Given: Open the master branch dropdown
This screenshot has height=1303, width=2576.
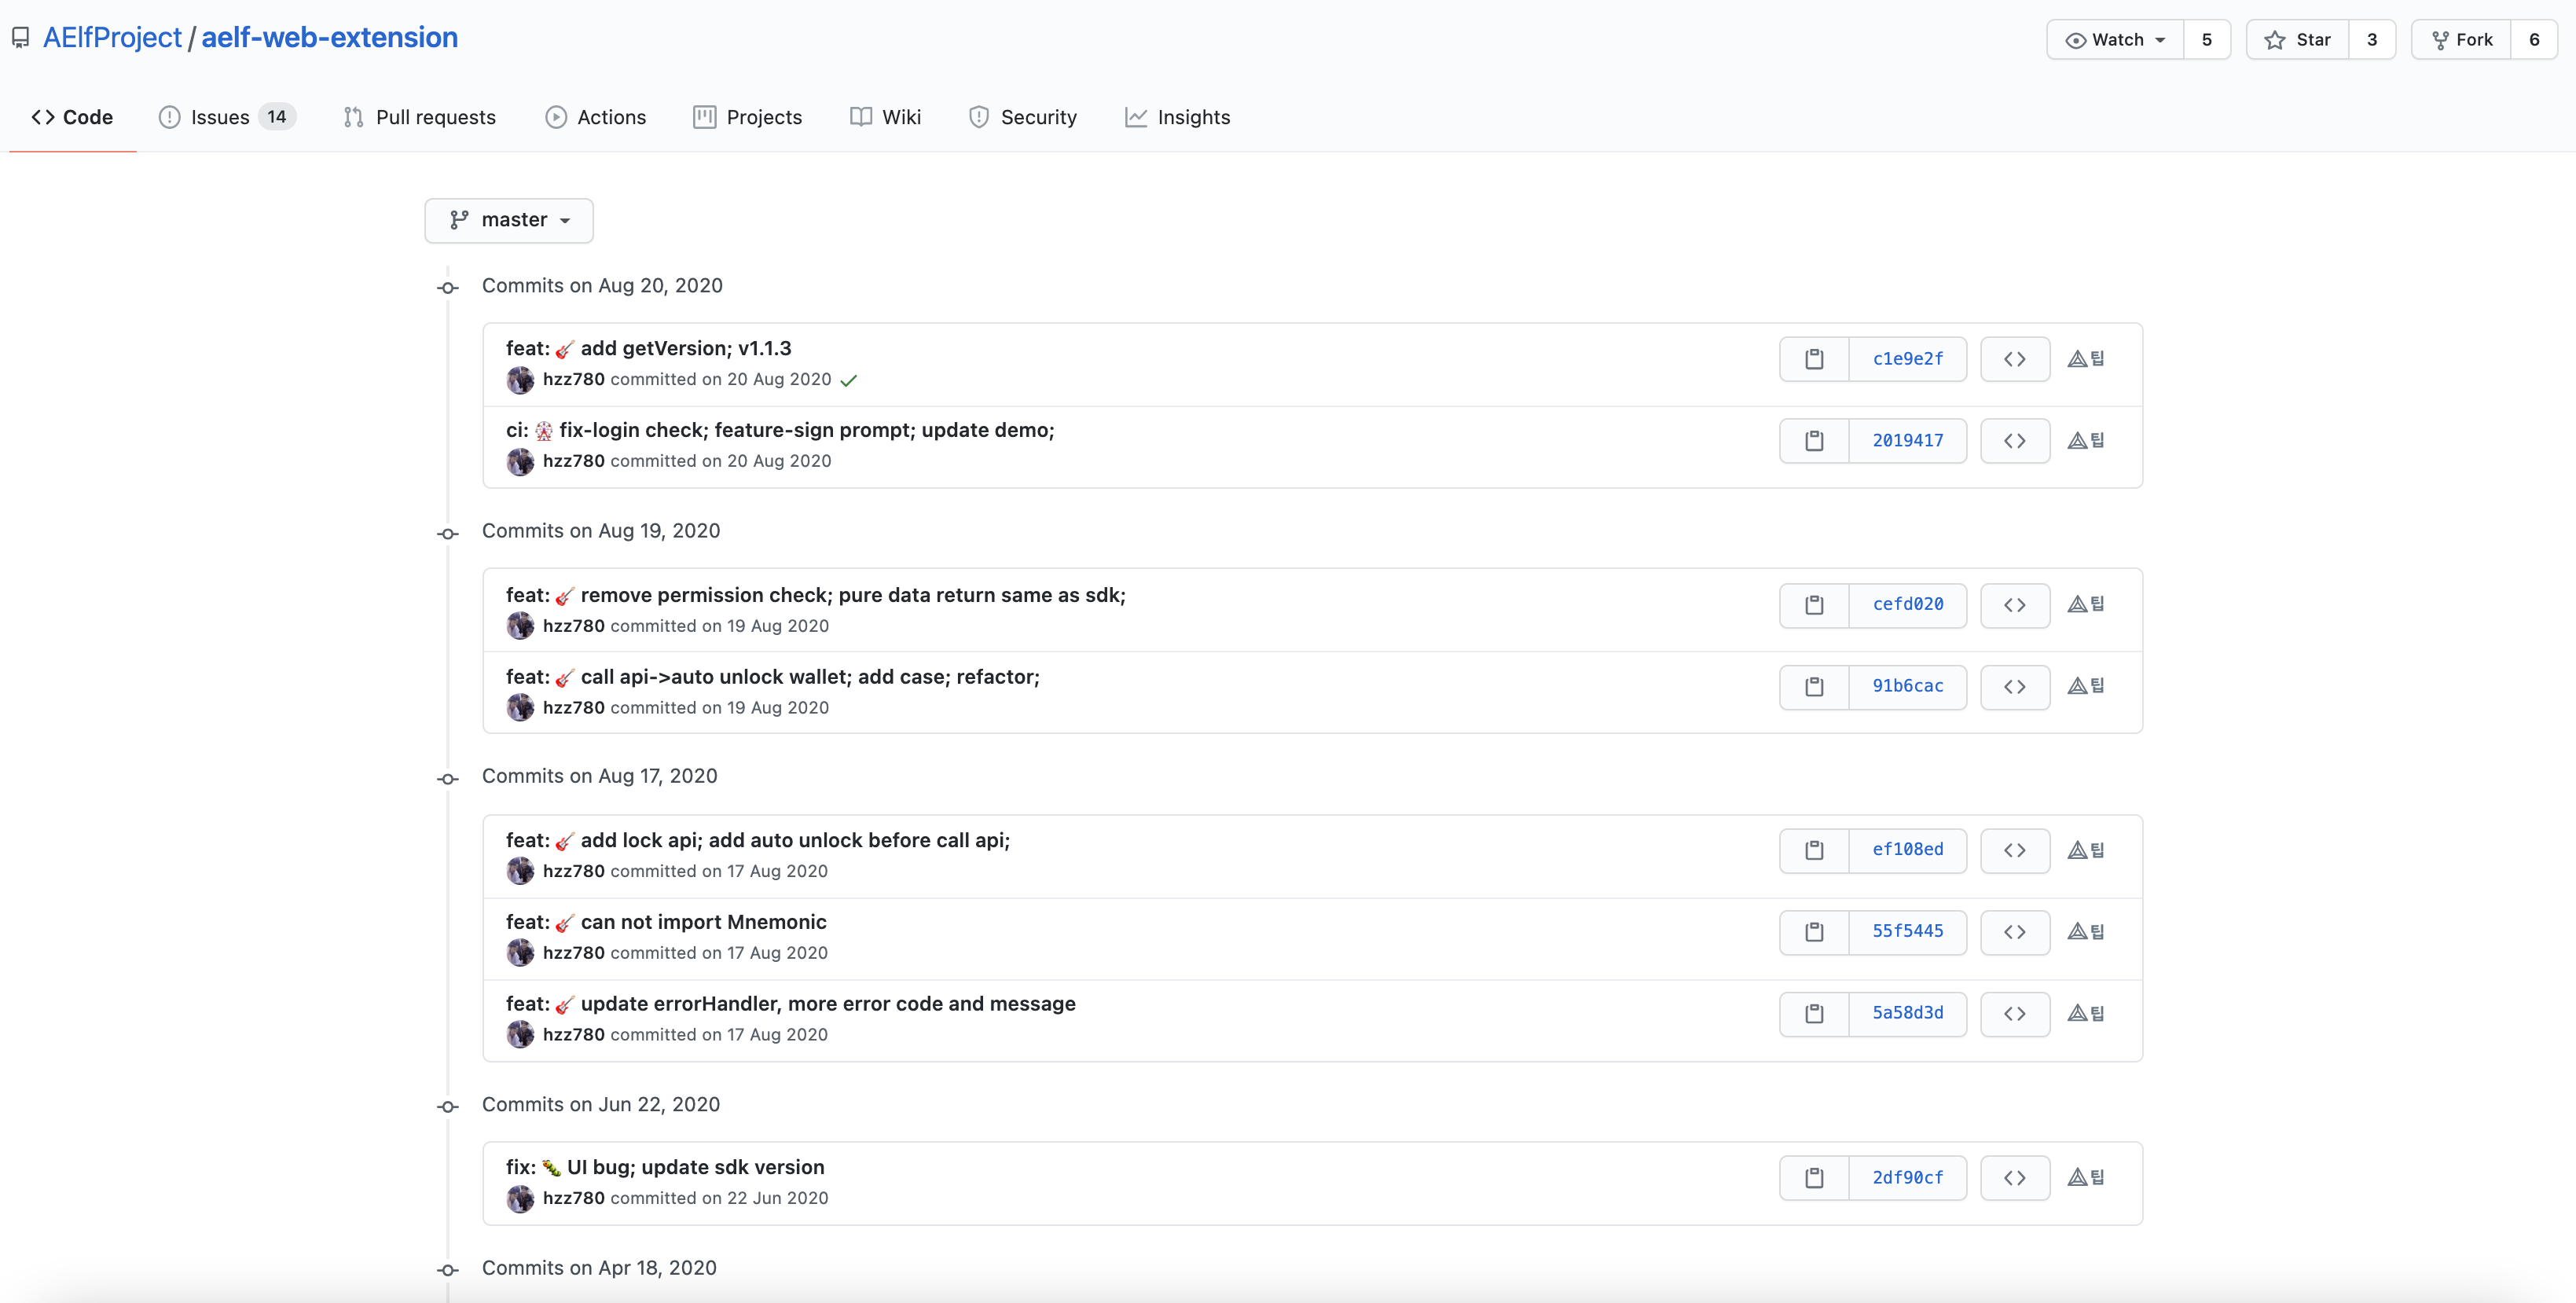Looking at the screenshot, I should pyautogui.click(x=509, y=220).
